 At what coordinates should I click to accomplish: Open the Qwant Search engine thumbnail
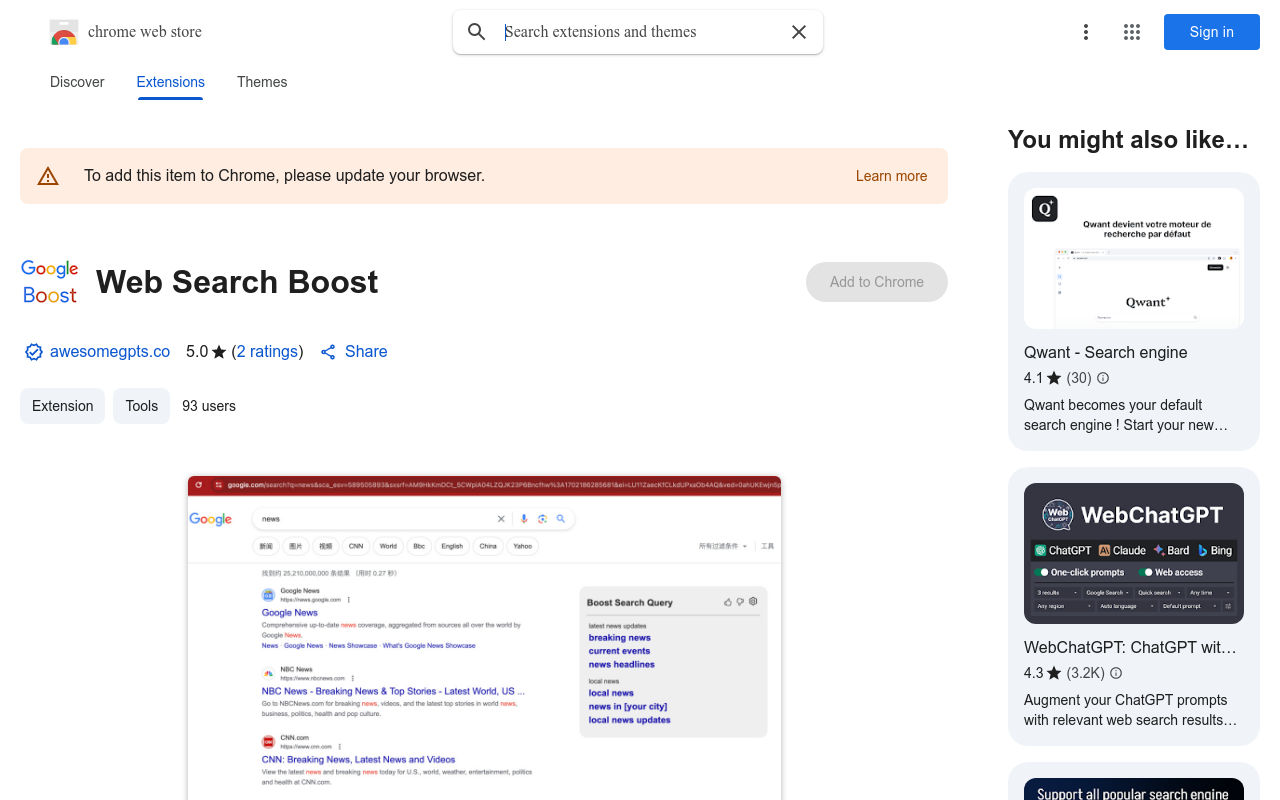(x=1133, y=258)
